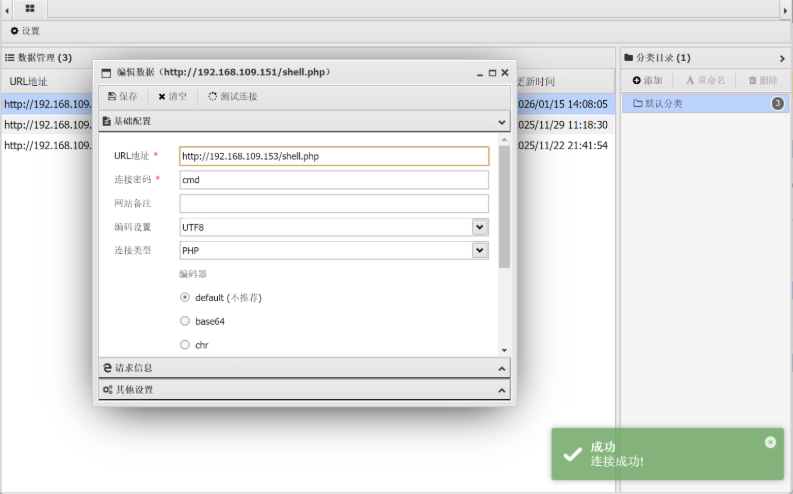Screen dimensions: 793x494
Task: Click the count badge 3 on 默认分类
Action: [777, 104]
